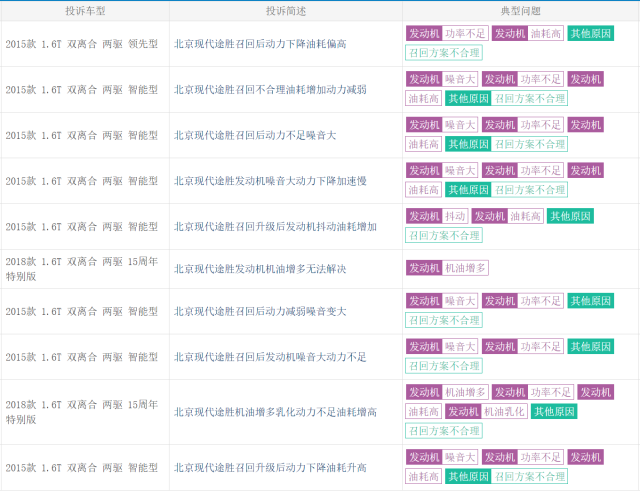Click 功率不足 tag in the 机油增多乳化 row

[x=551, y=392]
